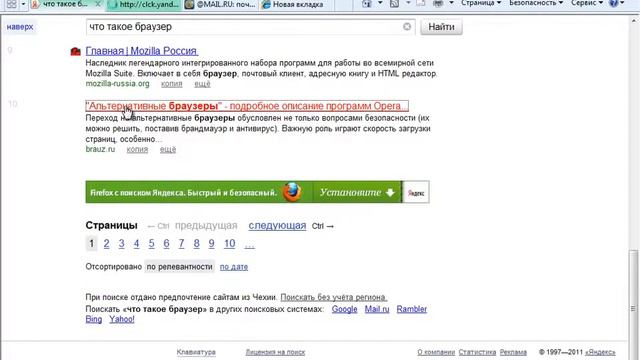
Task: Expand the tab list dropdown arrow
Action: 23,4
